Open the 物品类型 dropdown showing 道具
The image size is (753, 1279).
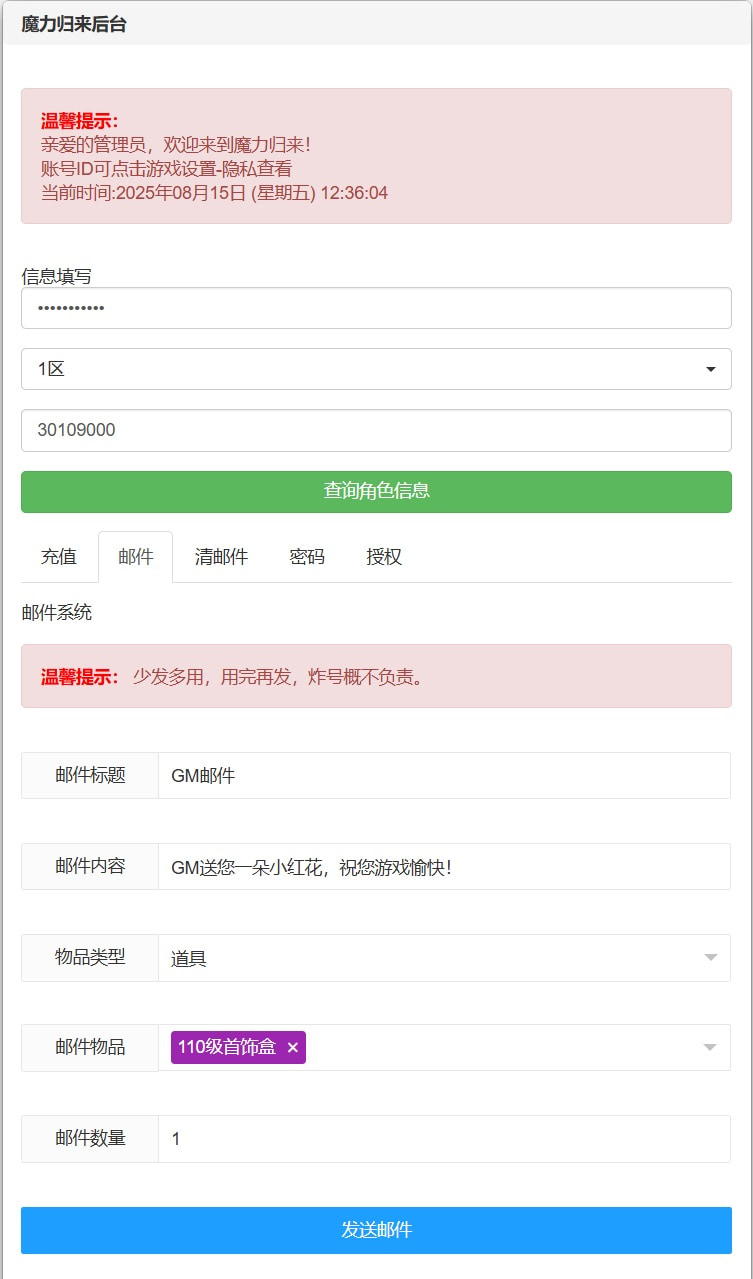(444, 958)
